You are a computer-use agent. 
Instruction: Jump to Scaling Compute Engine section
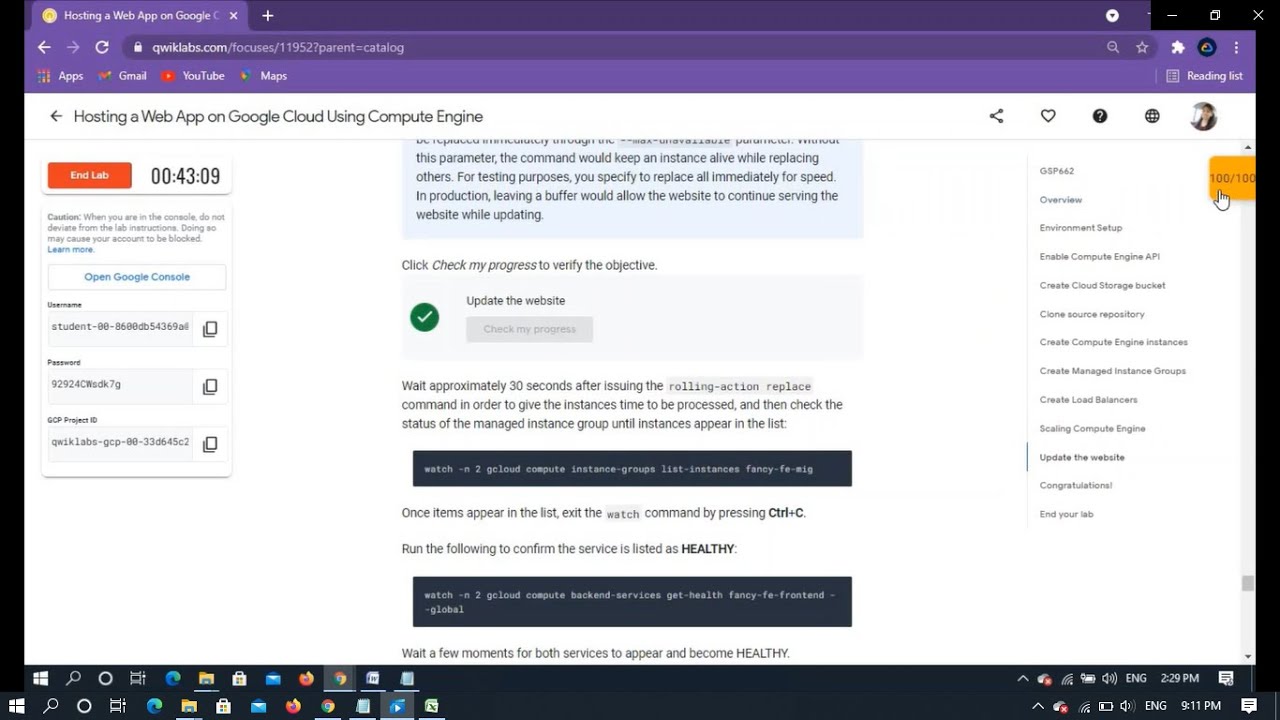tap(1092, 429)
